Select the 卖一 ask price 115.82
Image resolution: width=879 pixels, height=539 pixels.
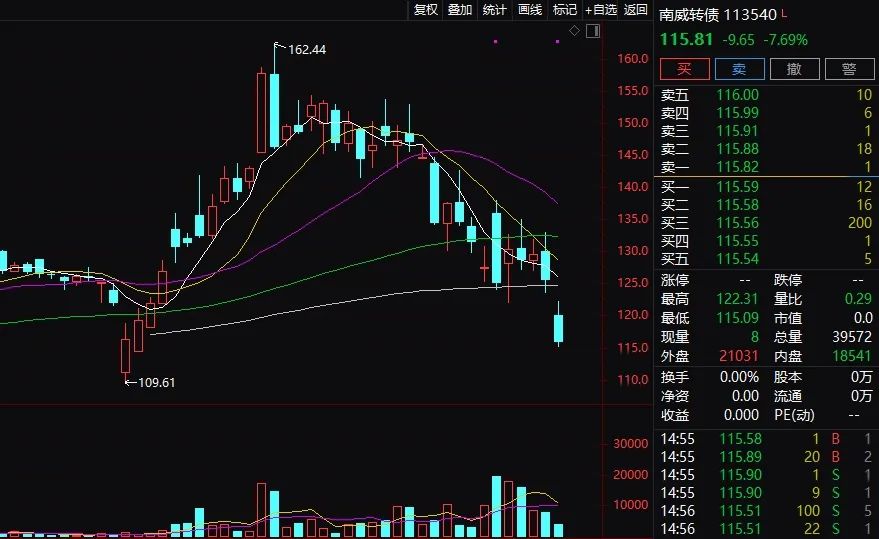738,166
